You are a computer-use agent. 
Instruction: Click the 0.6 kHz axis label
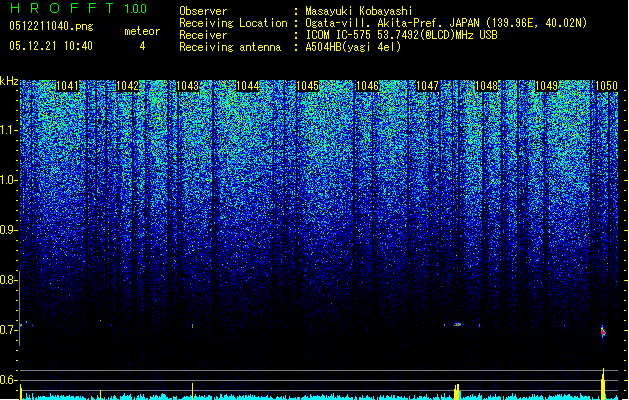coord(9,380)
